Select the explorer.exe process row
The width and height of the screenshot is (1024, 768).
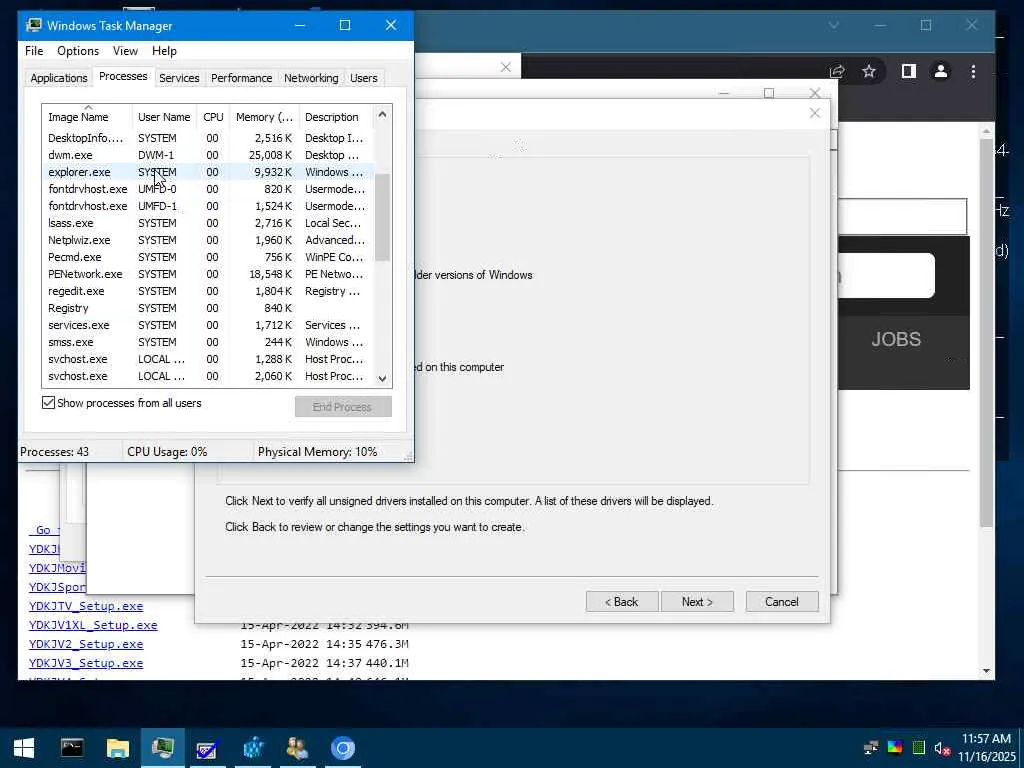pos(208,172)
